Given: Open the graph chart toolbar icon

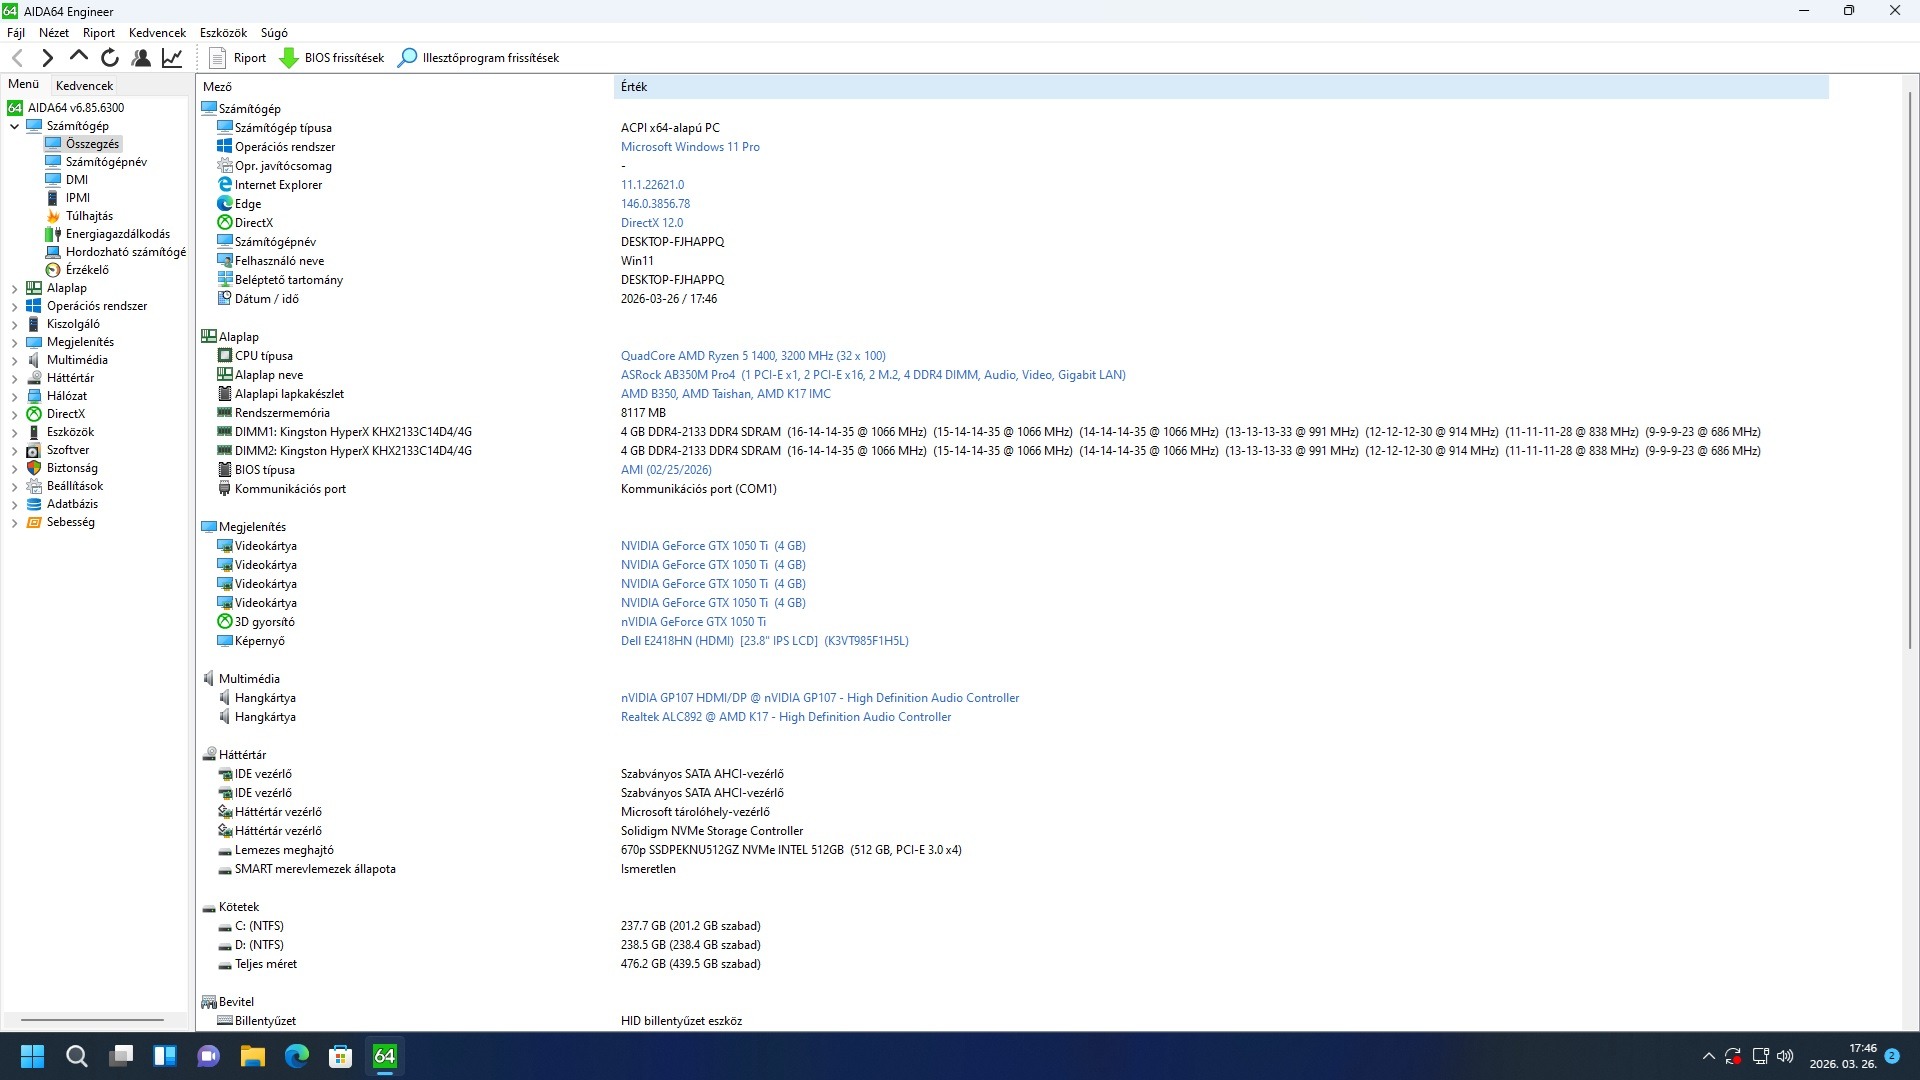Looking at the screenshot, I should coord(172,58).
